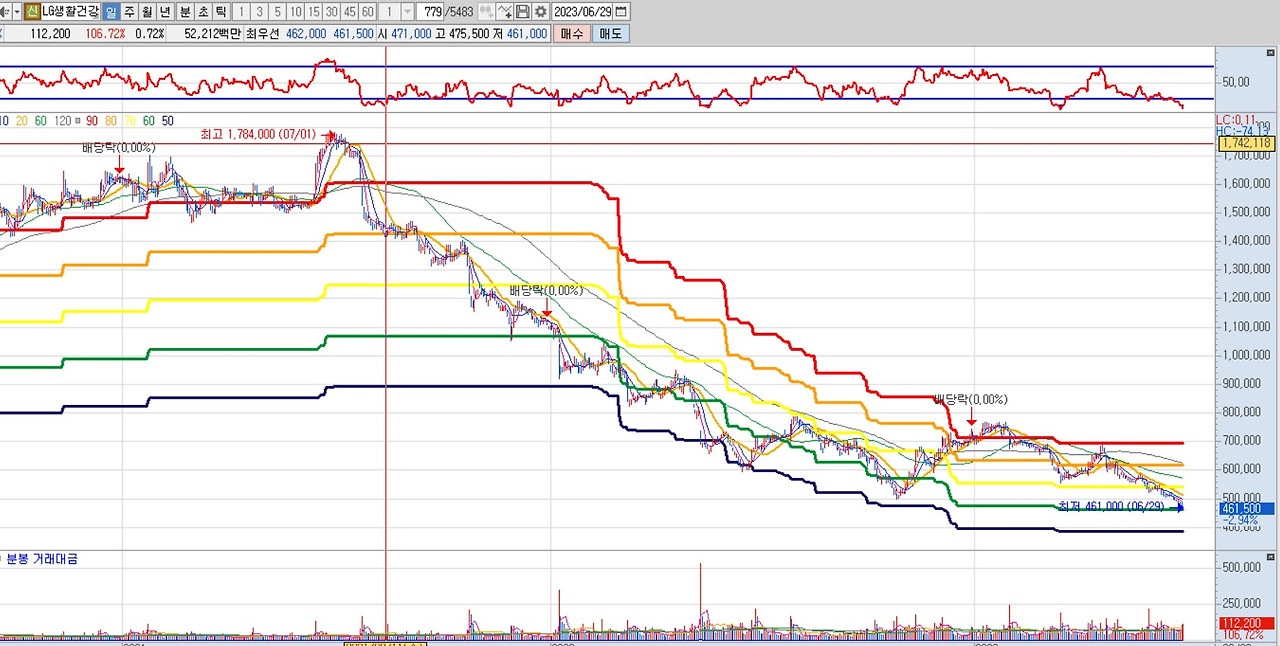
Task: Click the 52,212백만 trading value
Action: [x=213, y=33]
